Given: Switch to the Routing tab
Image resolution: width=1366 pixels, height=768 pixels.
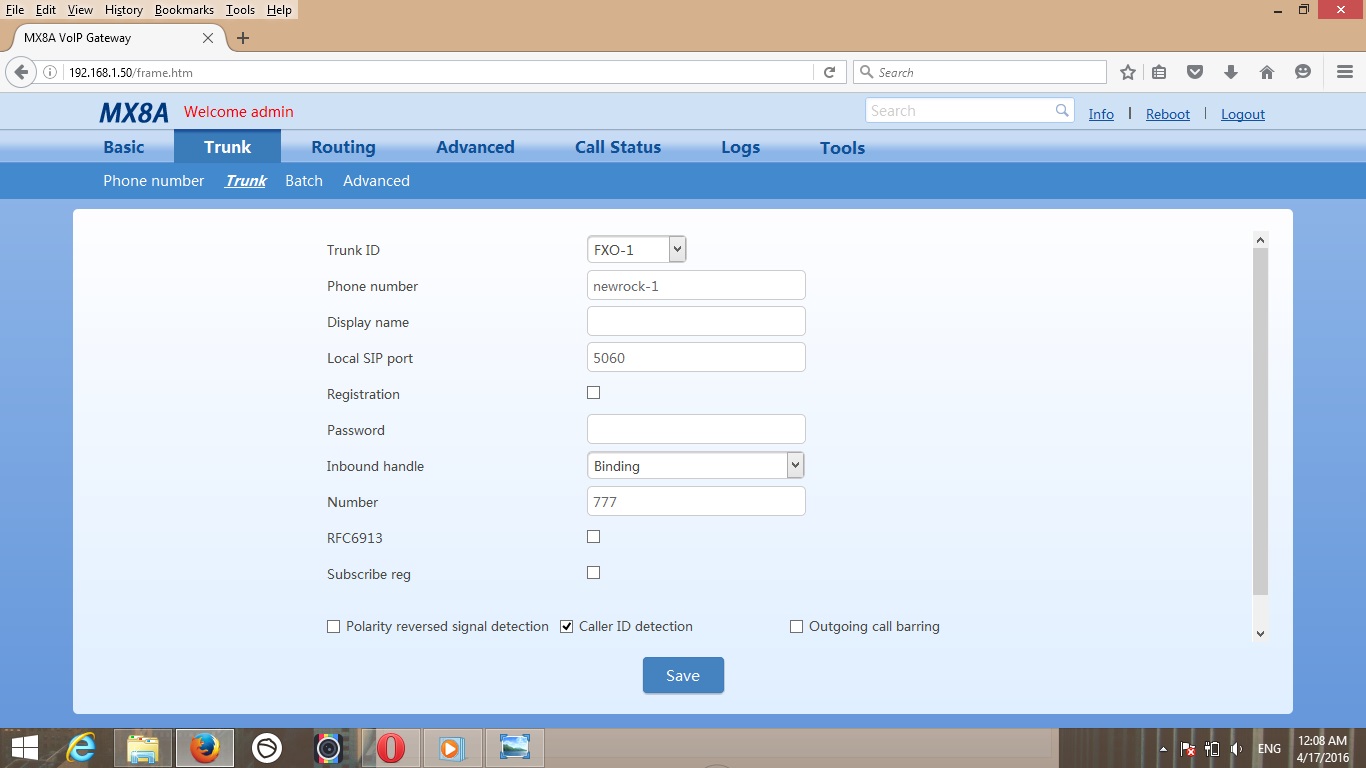Looking at the screenshot, I should tap(343, 147).
